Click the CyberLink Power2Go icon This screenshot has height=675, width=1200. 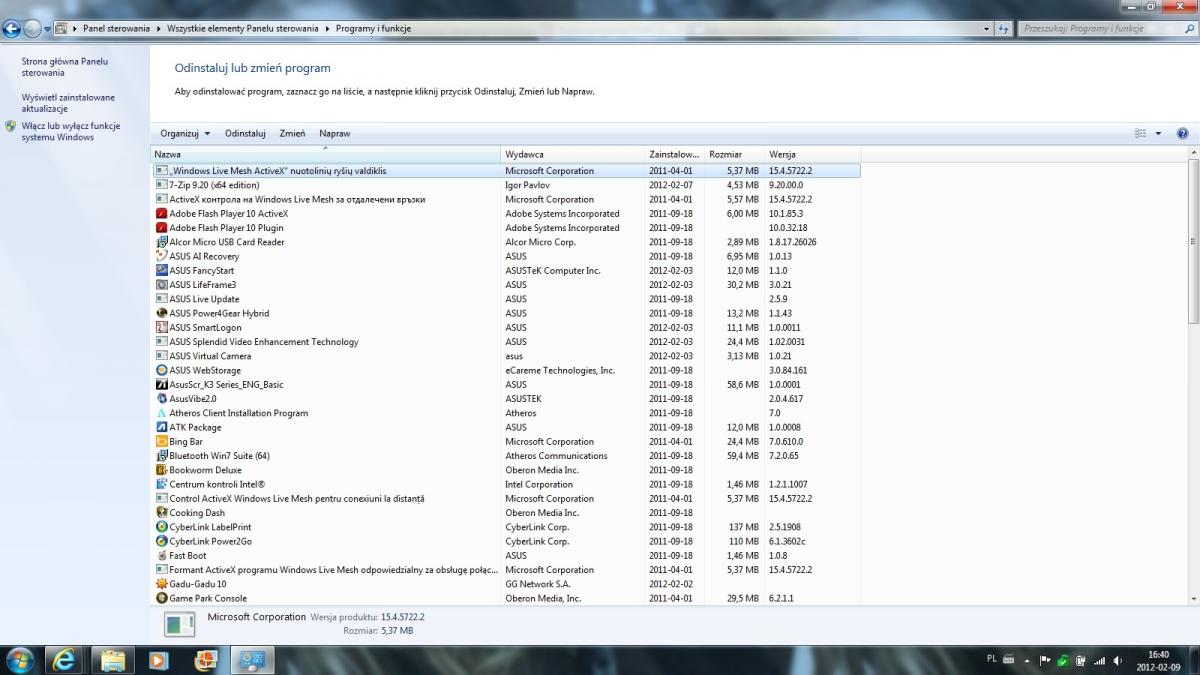[161, 541]
